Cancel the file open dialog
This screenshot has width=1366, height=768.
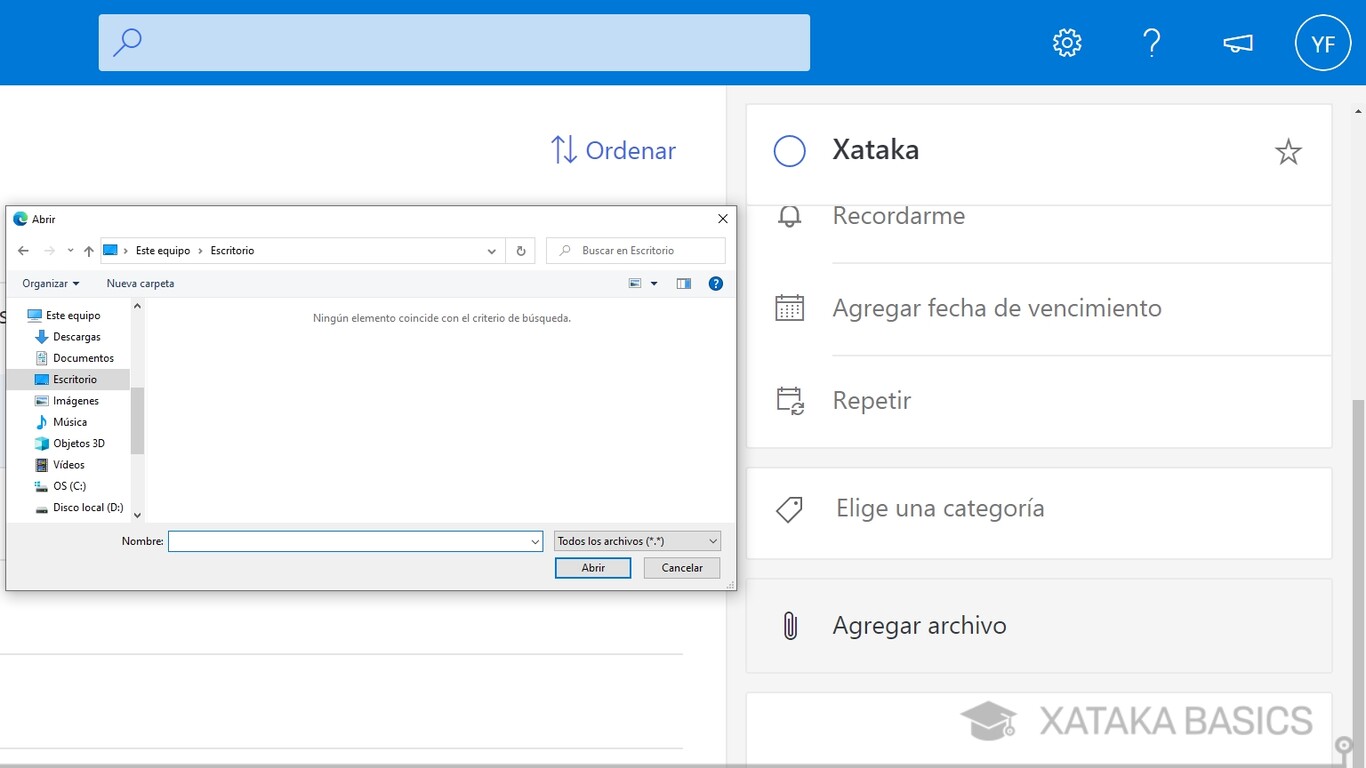(681, 567)
